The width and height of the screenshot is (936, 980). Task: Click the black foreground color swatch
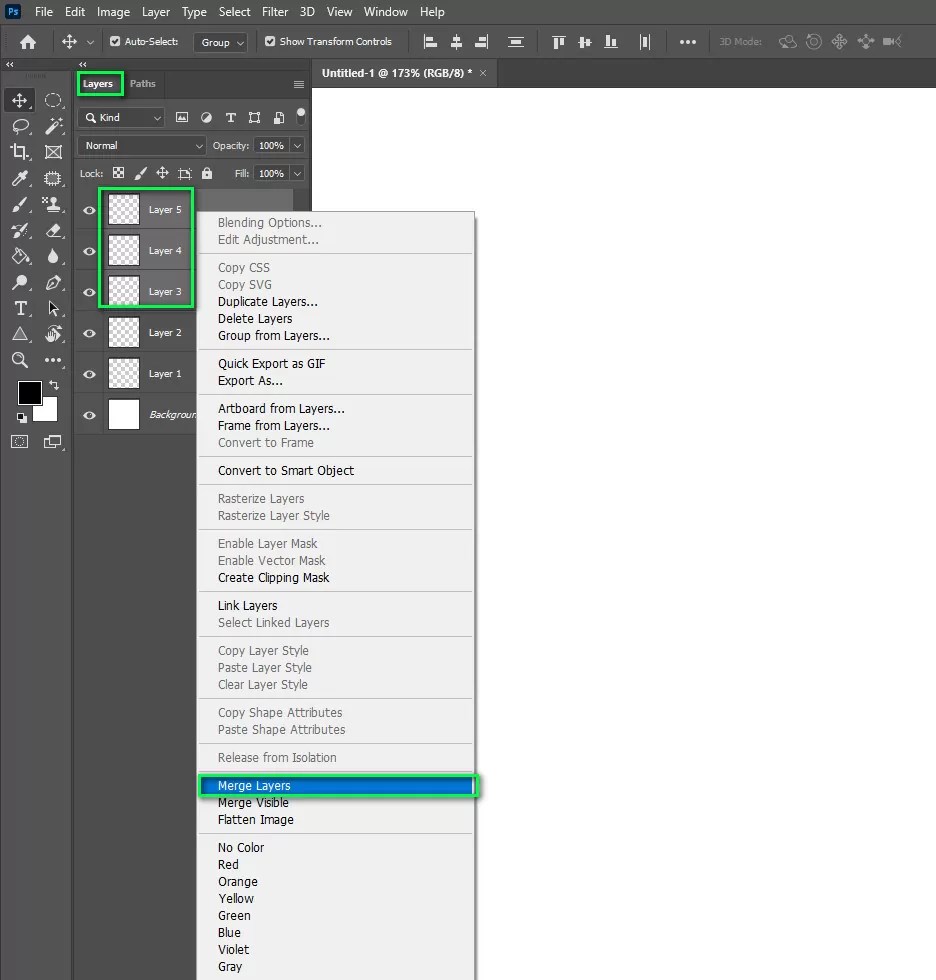point(29,393)
